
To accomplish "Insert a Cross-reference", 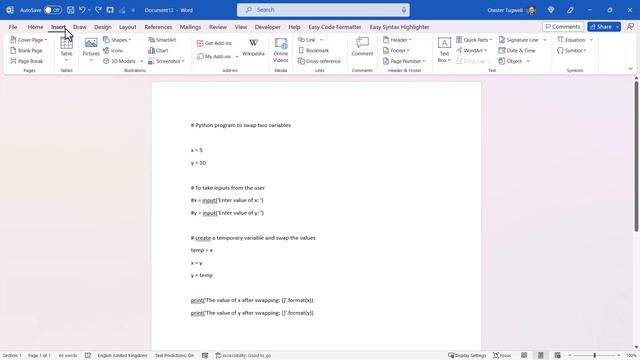I will coord(319,61).
